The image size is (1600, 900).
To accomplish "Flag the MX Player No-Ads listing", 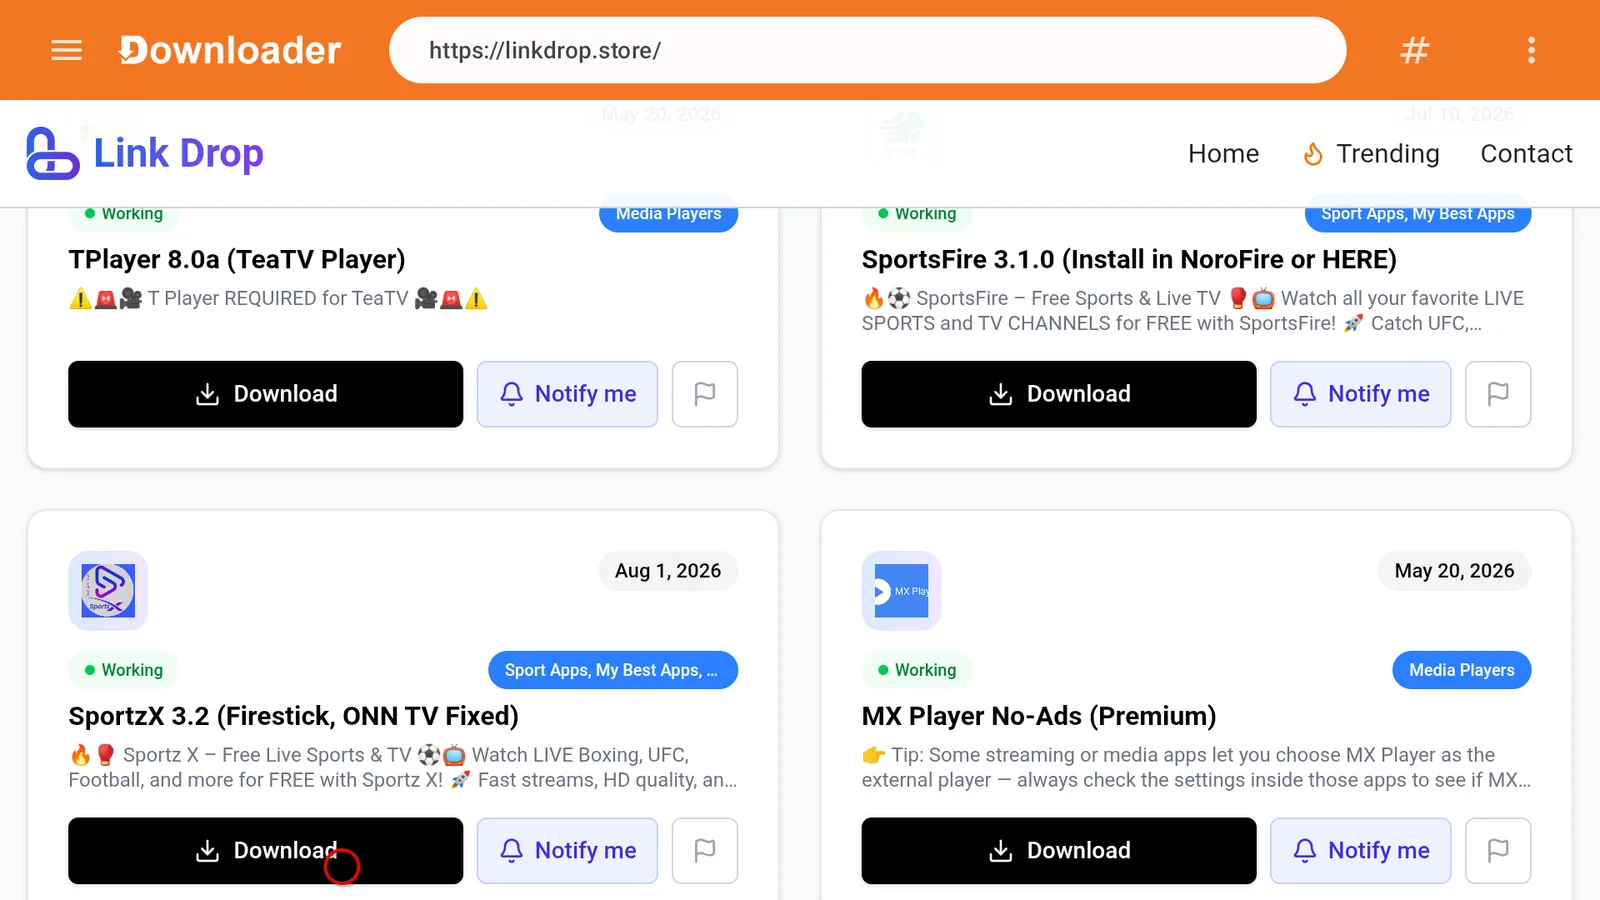I will tap(1498, 851).
